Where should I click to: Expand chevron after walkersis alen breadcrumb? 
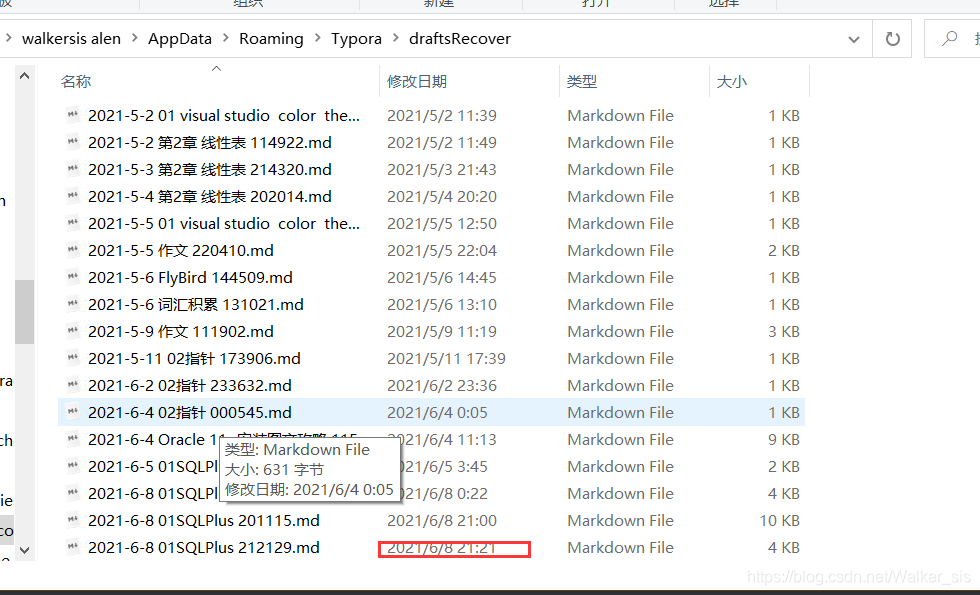coord(134,39)
